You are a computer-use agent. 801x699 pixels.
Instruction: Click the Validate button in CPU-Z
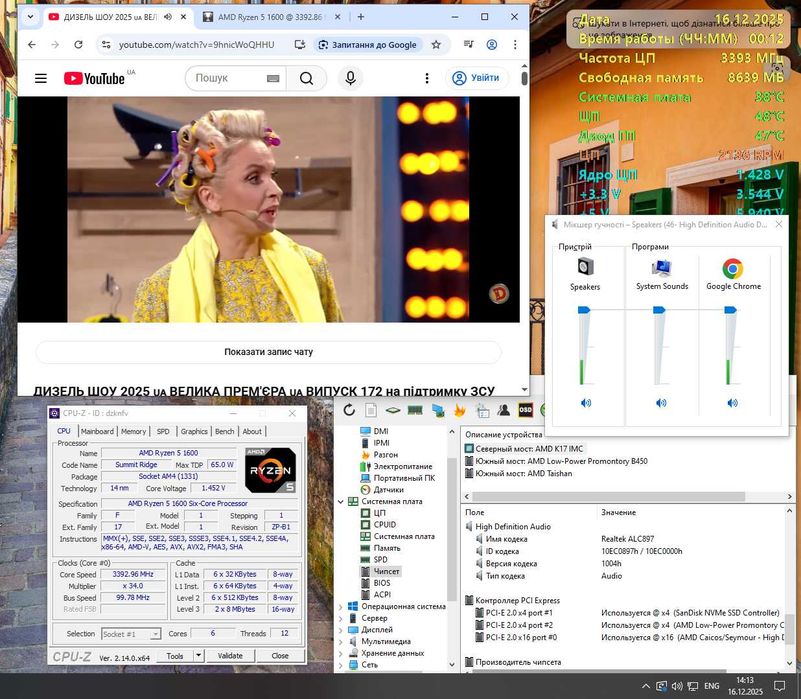point(230,656)
